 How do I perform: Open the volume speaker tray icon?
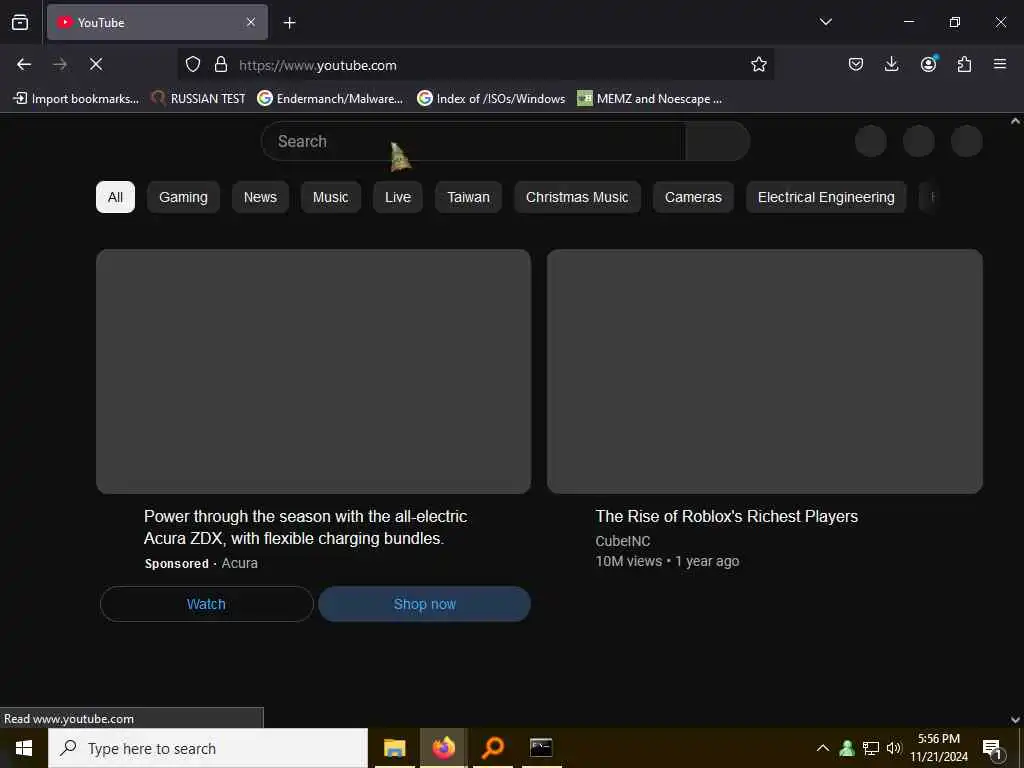pyautogui.click(x=893, y=748)
